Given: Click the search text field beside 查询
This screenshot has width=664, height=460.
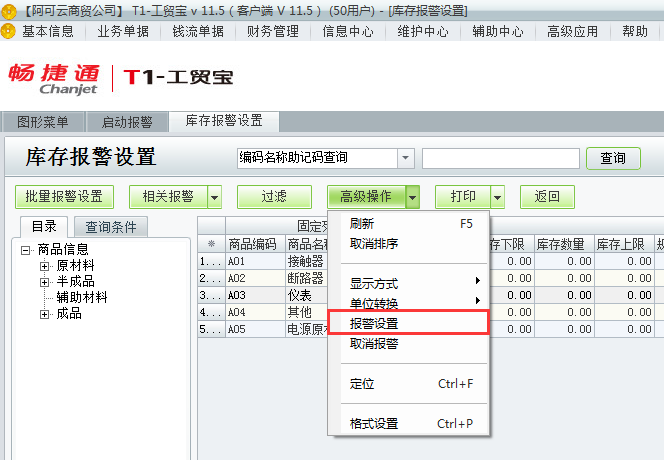Looking at the screenshot, I should [501, 158].
